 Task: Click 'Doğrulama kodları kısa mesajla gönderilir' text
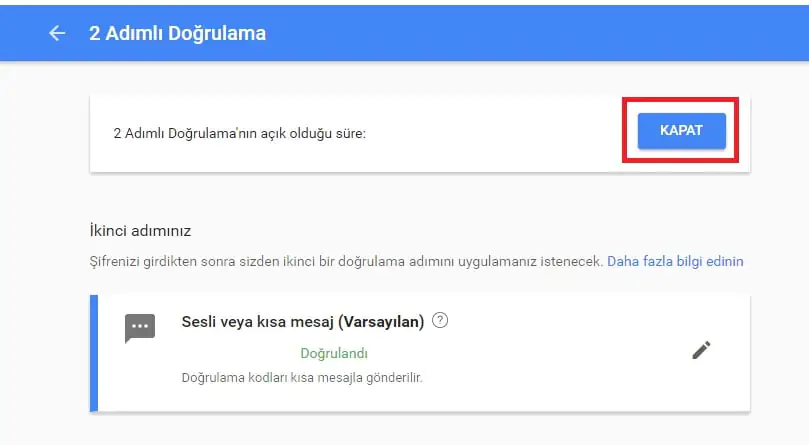click(x=302, y=378)
